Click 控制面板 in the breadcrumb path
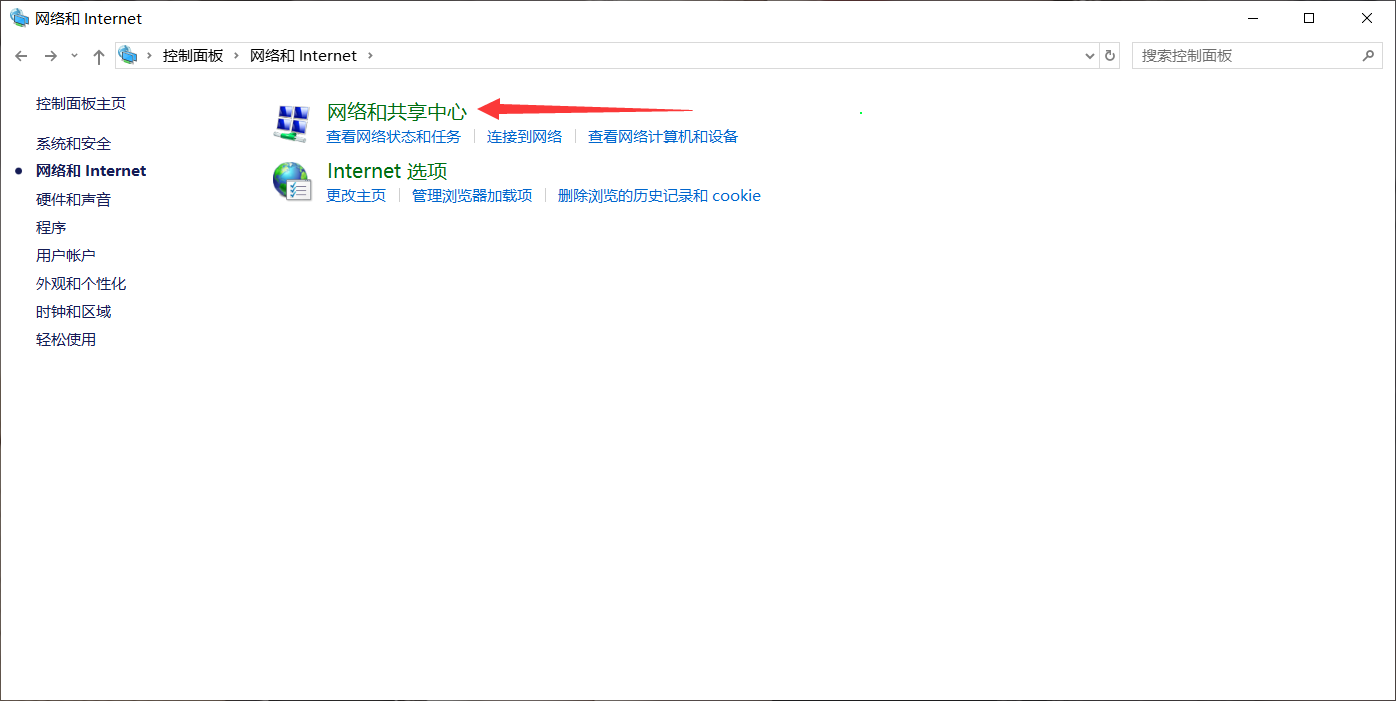1396x701 pixels. click(193, 55)
